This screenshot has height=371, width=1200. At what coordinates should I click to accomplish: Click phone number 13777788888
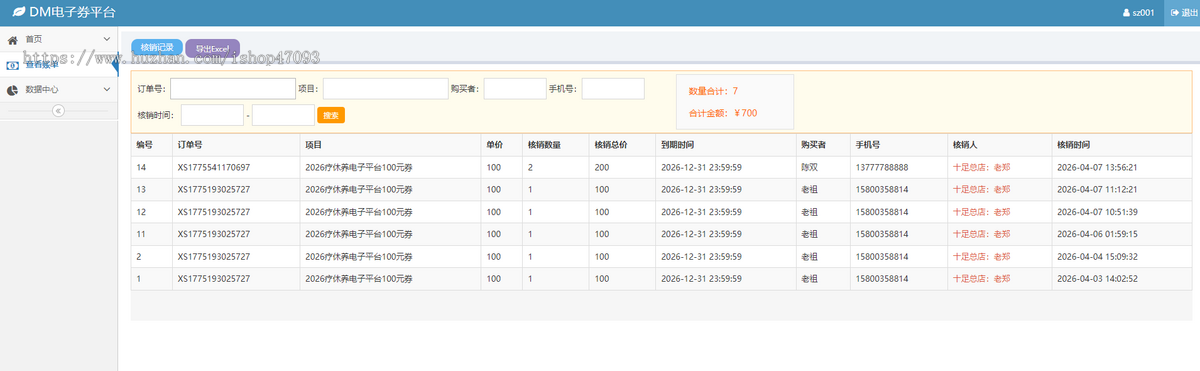point(882,167)
